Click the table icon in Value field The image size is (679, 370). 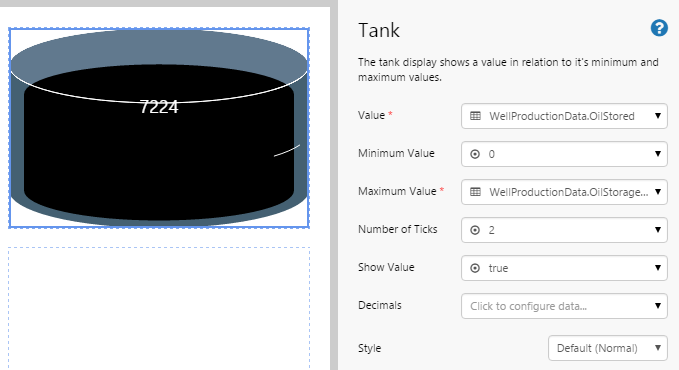475,116
